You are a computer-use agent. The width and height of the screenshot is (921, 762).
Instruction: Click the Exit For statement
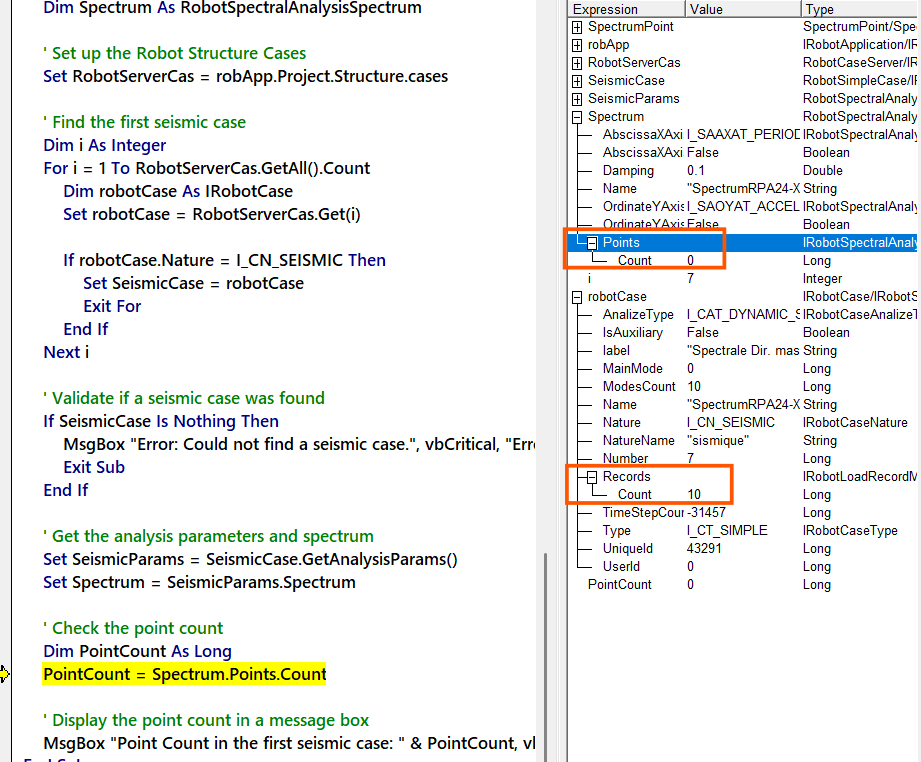click(112, 306)
